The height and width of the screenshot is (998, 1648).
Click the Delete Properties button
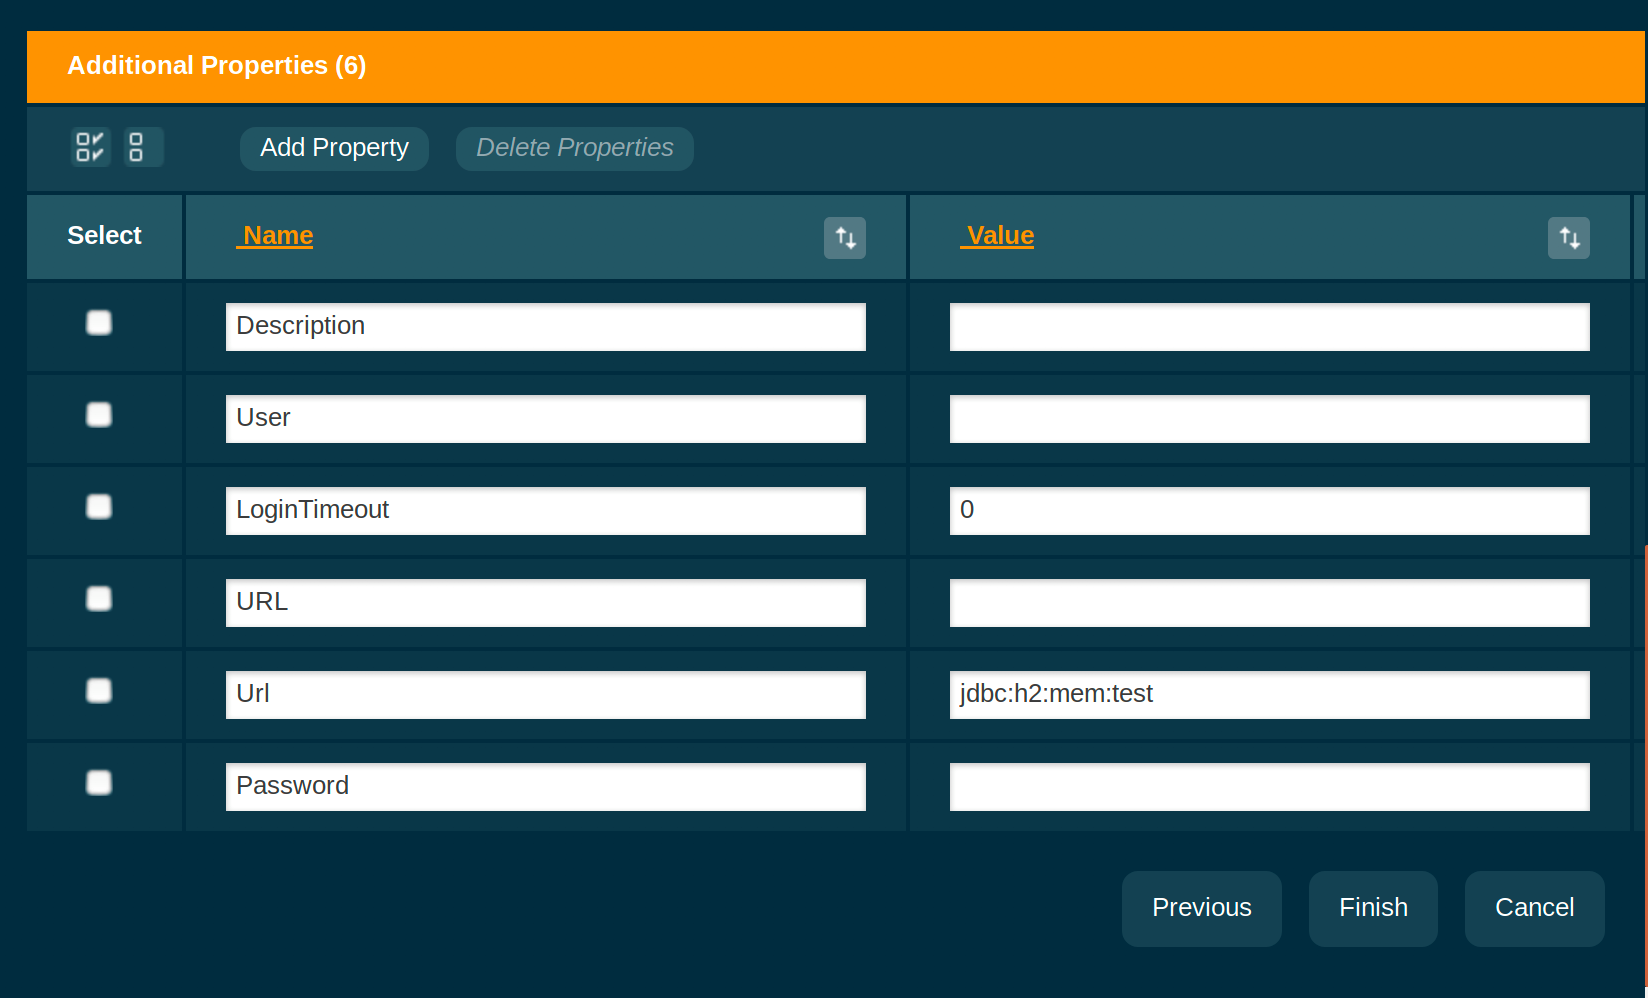click(574, 148)
